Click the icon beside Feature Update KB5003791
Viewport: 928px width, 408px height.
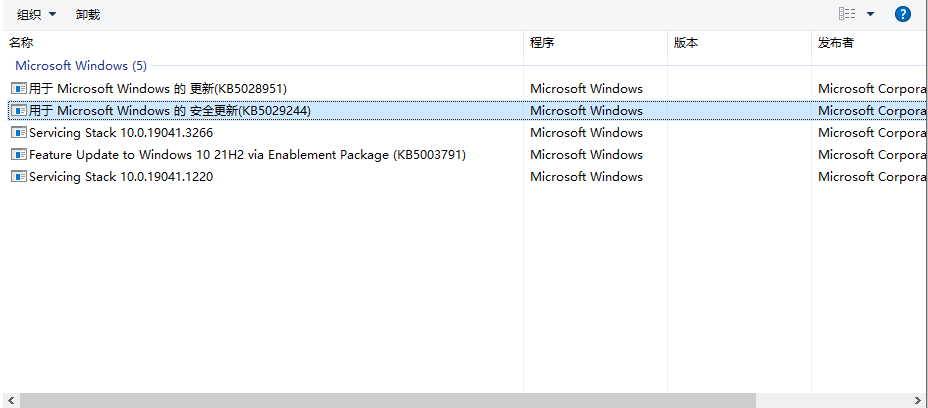[x=18, y=155]
